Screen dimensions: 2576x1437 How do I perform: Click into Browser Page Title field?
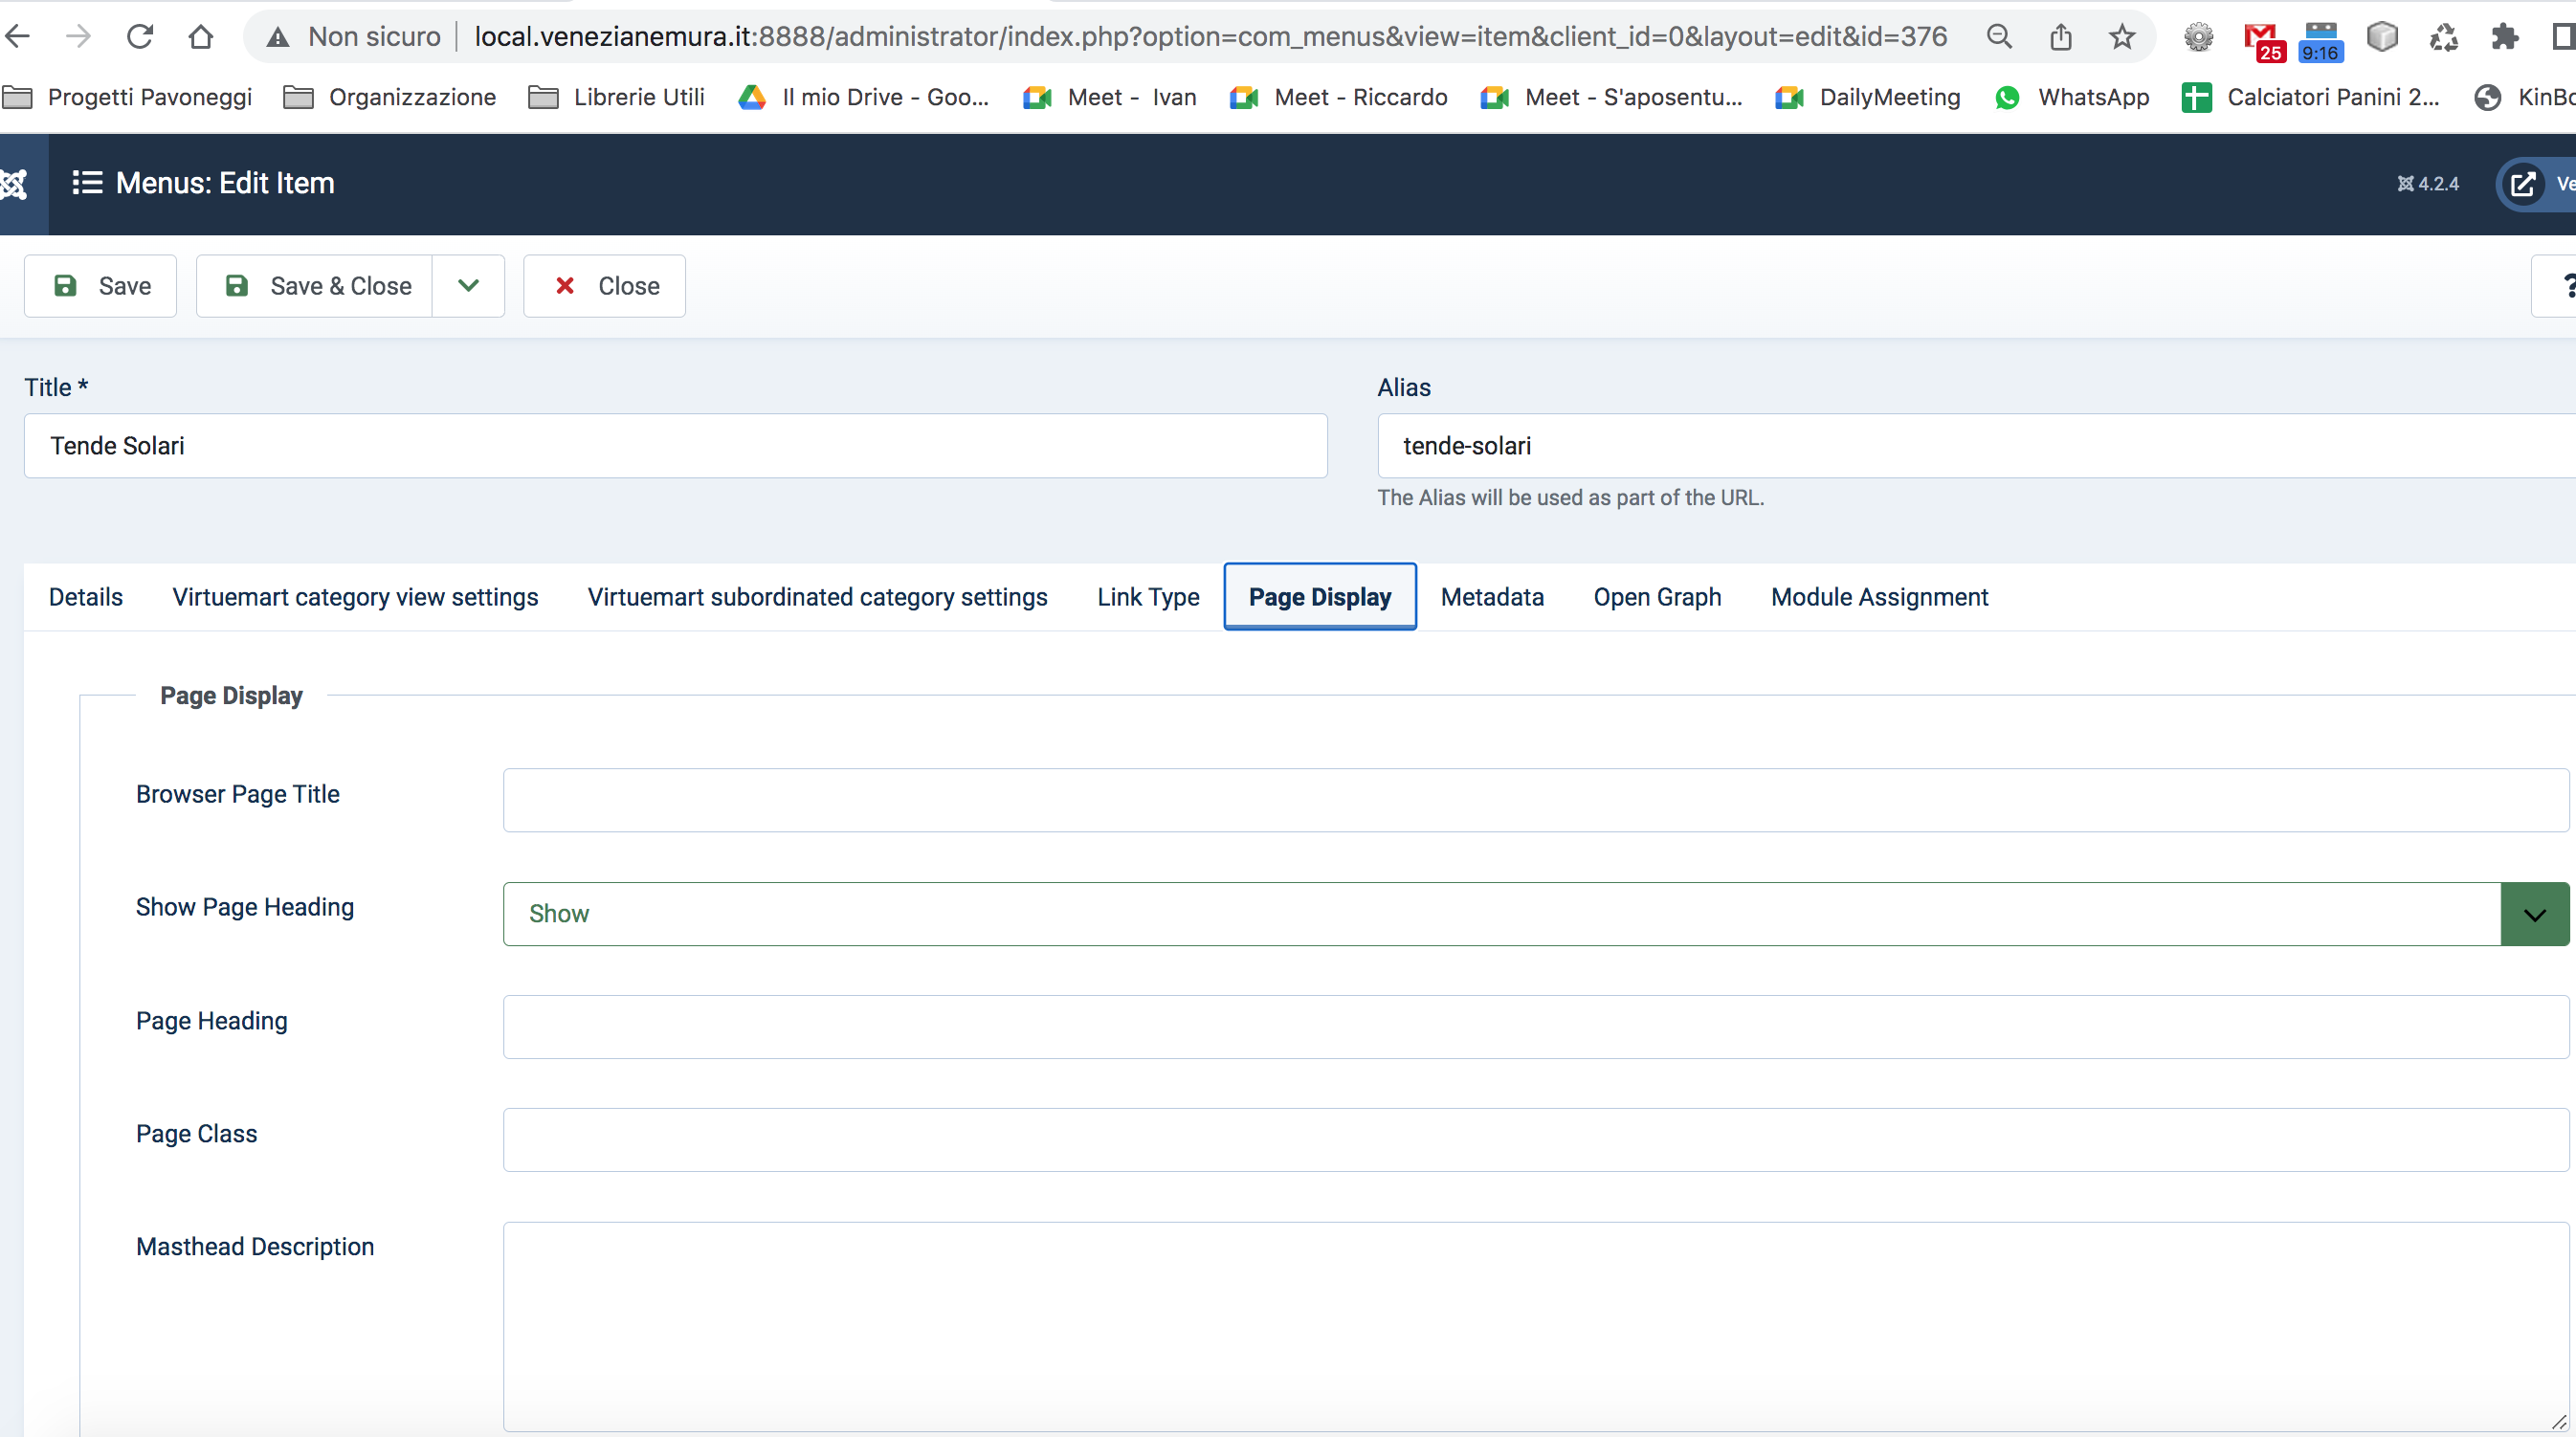(x=1535, y=800)
